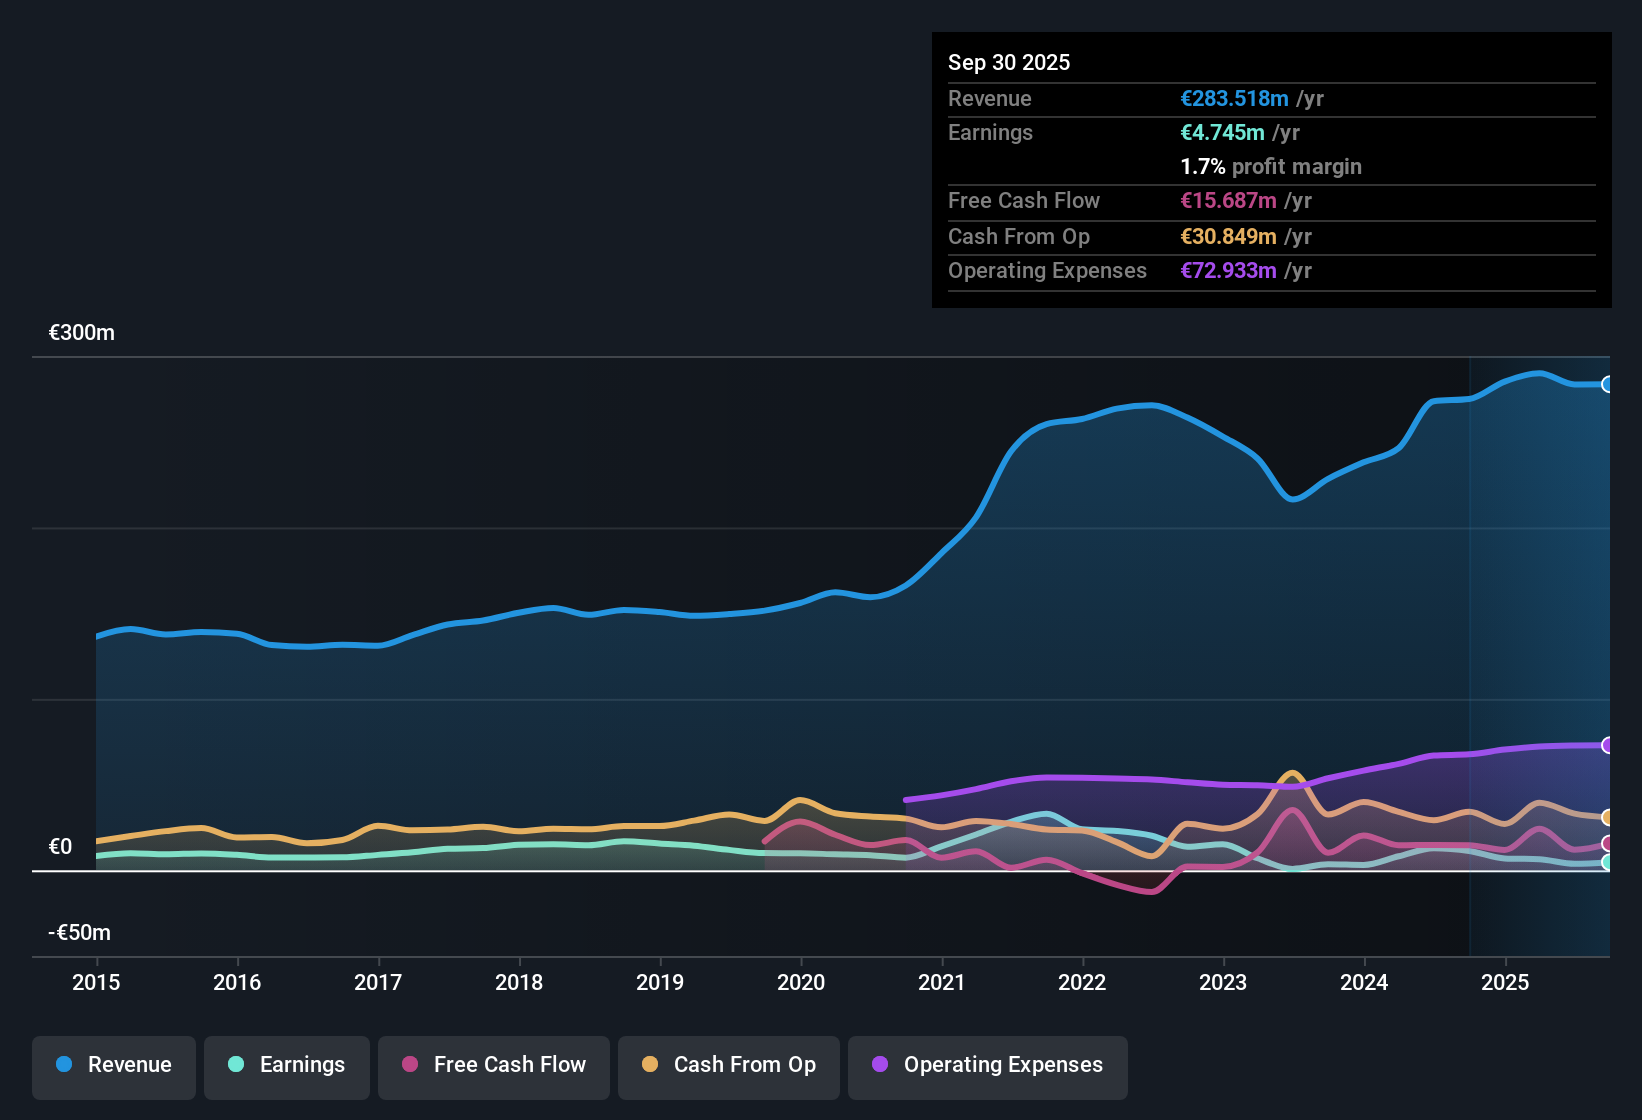Viewport: 1642px width, 1120px height.
Task: Click the 1.7% profit margin text
Action: coord(1271,167)
